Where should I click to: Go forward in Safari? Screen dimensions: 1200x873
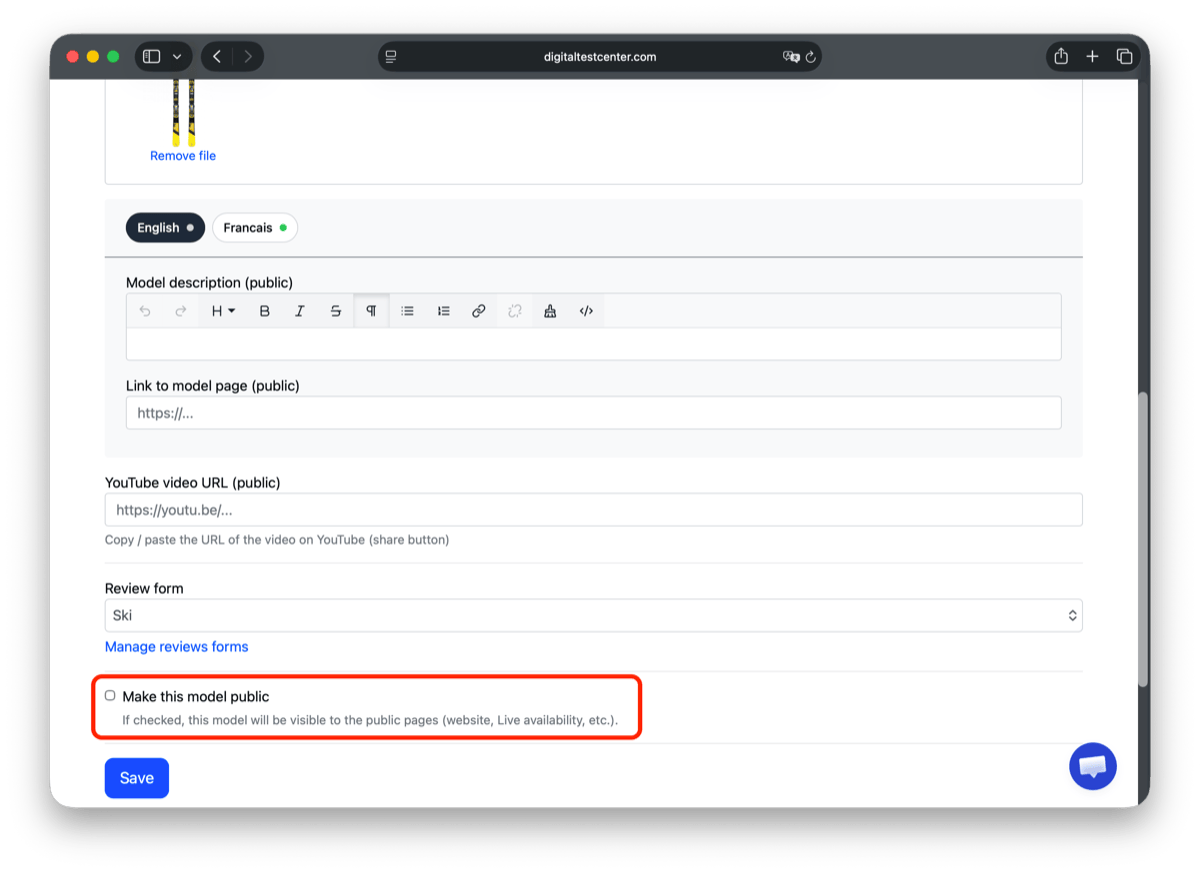point(248,57)
